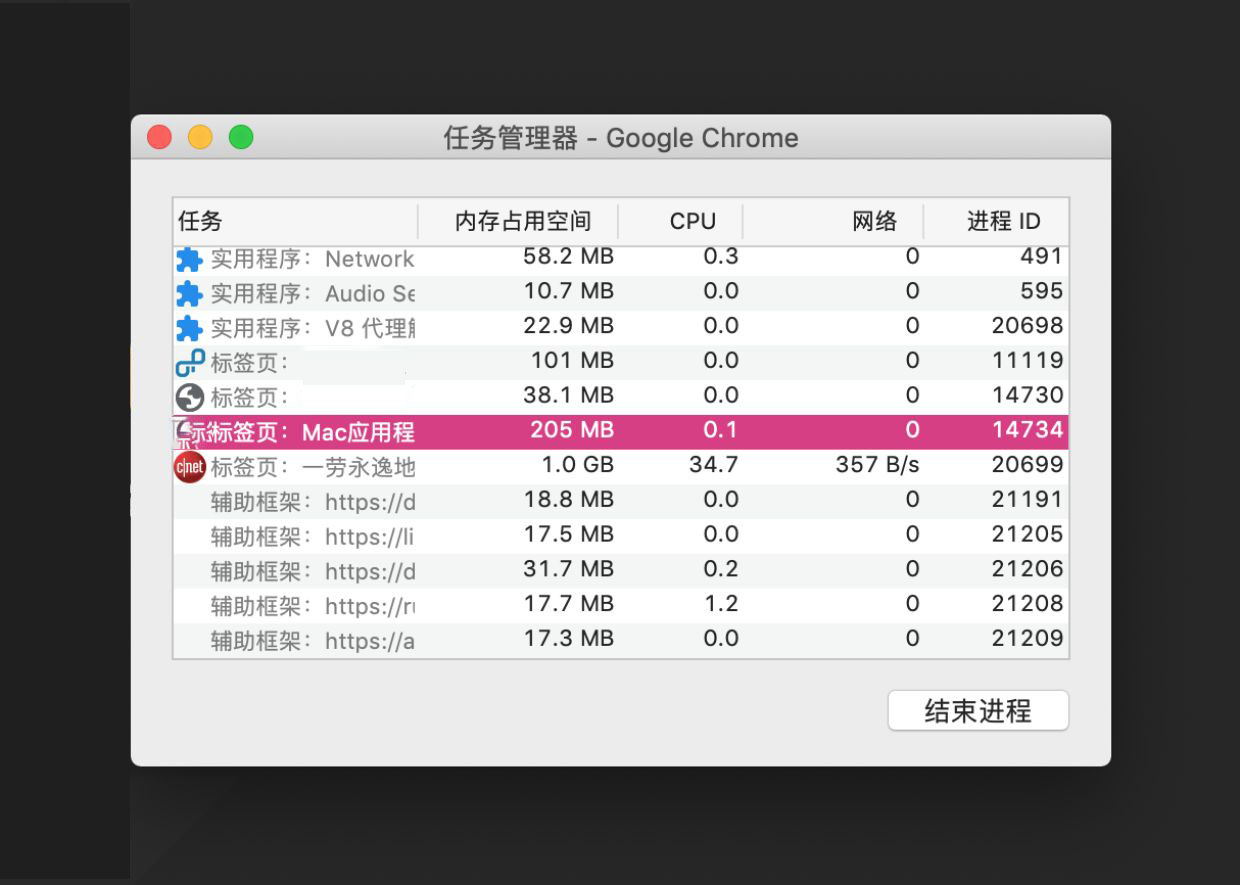Maximize the window with green button
The width and height of the screenshot is (1240, 885).
click(241, 137)
